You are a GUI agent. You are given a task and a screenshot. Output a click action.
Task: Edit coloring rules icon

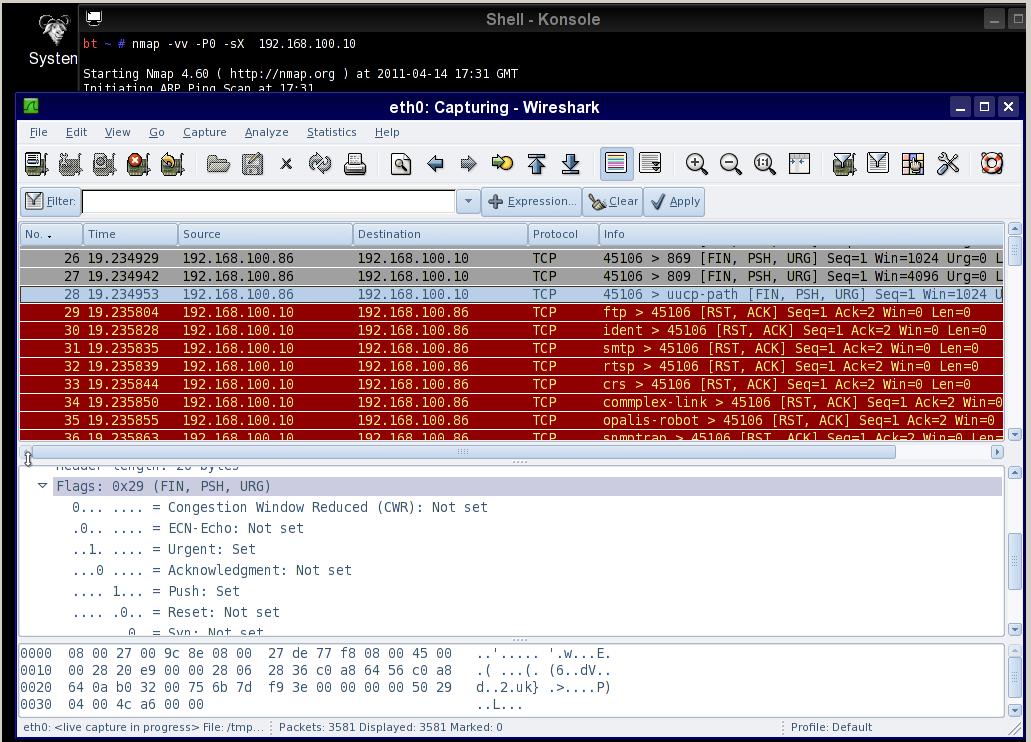913,164
